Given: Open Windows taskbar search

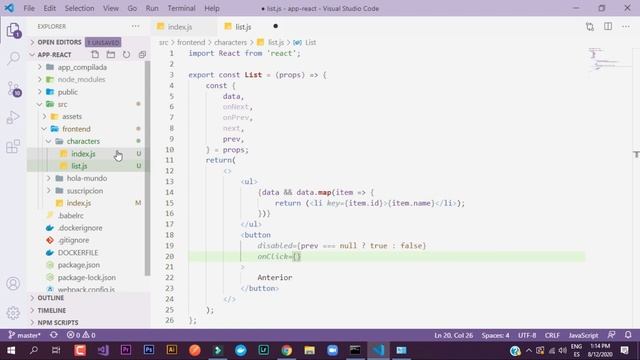Looking at the screenshot, I should (x=34, y=350).
